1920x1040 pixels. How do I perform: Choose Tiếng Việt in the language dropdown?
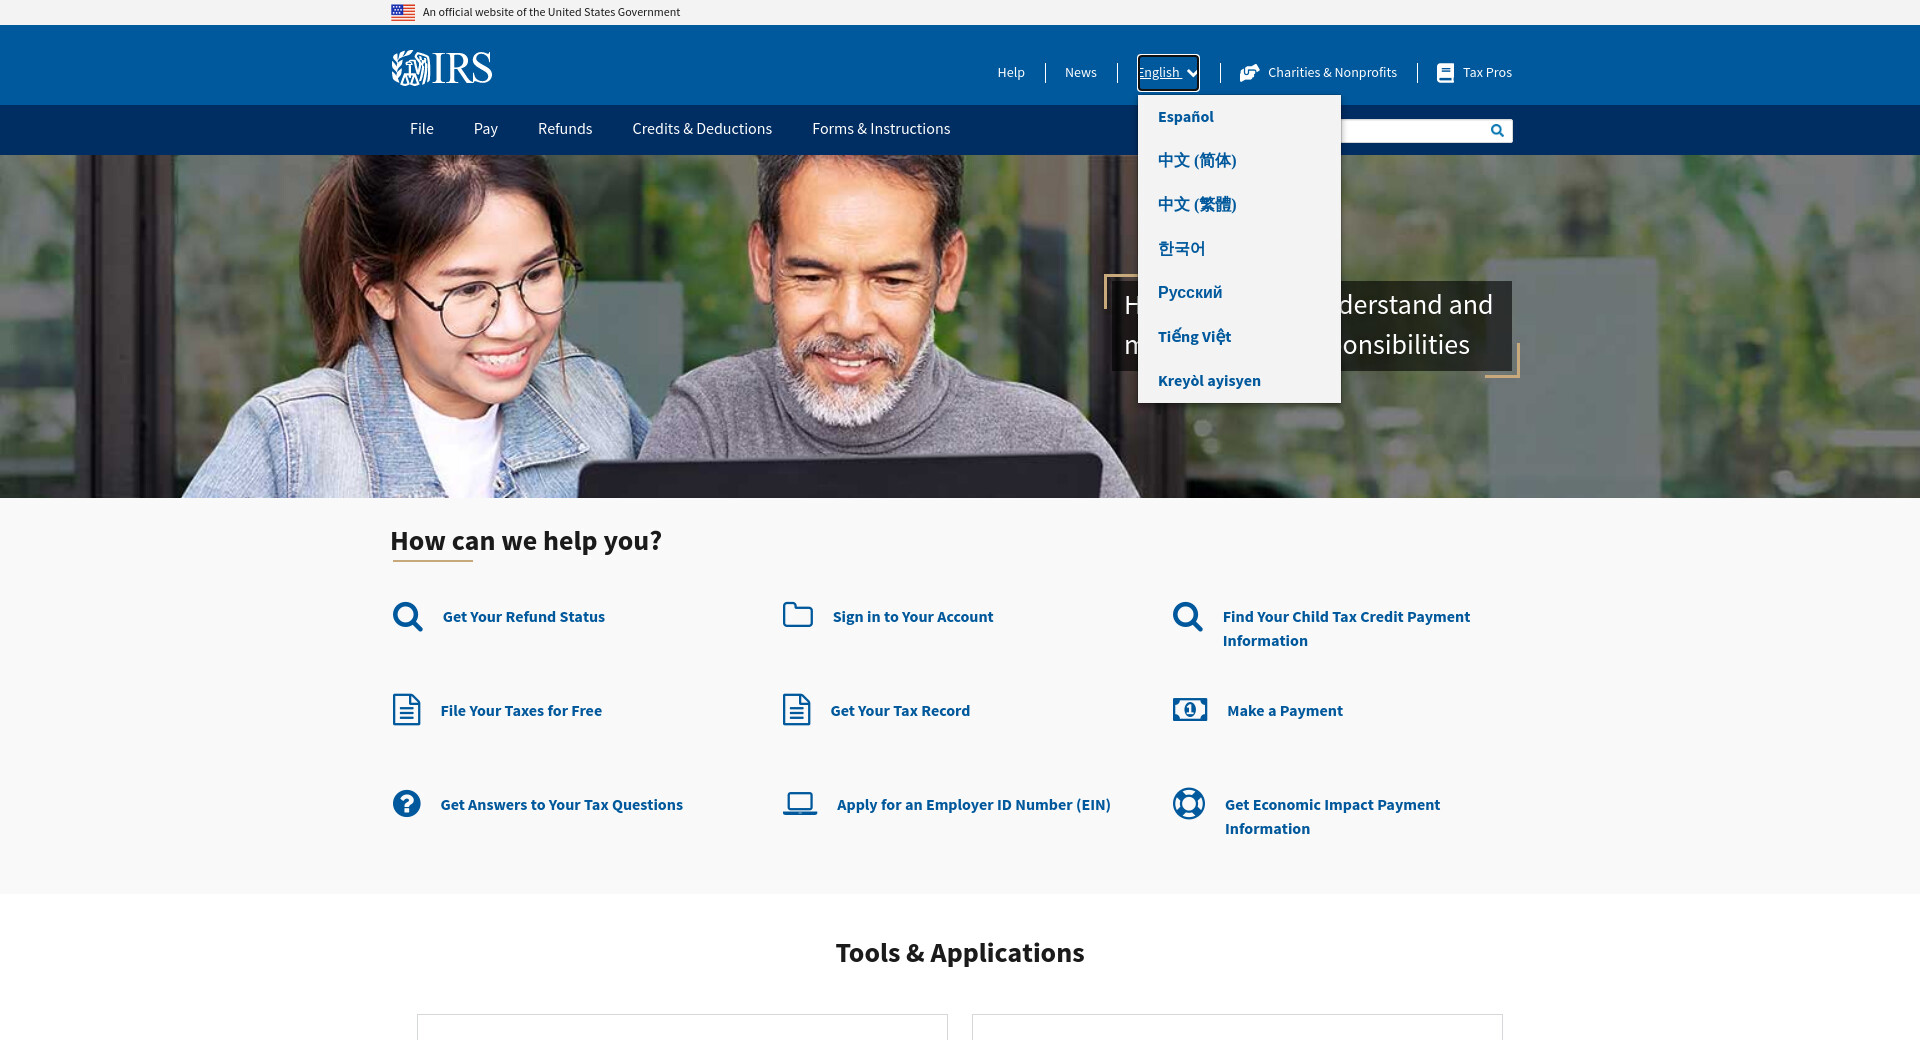coord(1194,337)
